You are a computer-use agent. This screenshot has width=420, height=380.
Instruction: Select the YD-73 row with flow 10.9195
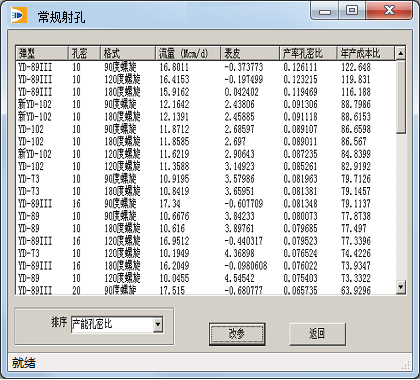click(x=206, y=179)
